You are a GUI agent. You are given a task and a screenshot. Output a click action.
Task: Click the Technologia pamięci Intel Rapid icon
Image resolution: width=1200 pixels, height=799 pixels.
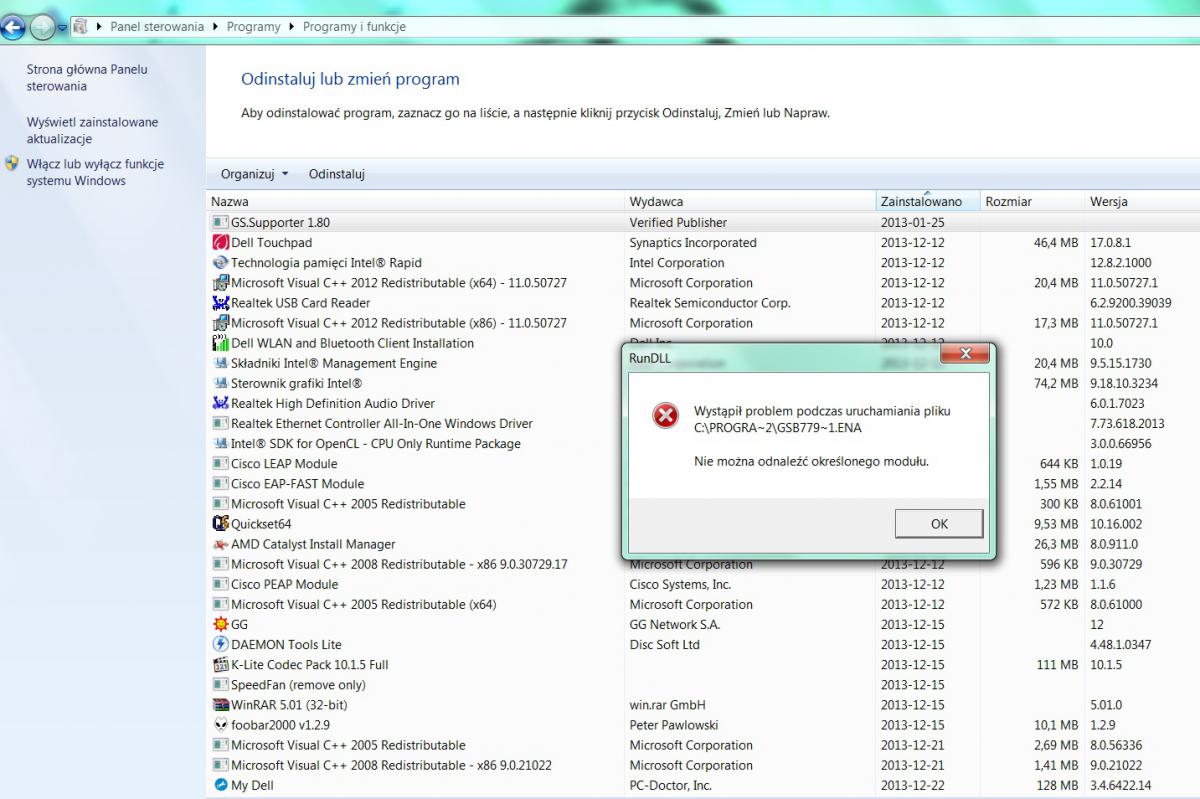(221, 262)
